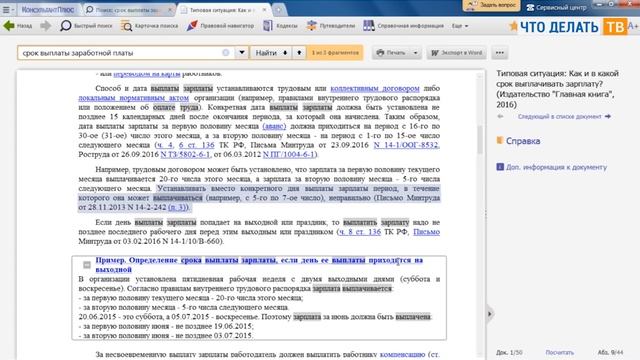Open Карточка поиска search card
The image size is (640, 360).
[x=150, y=26]
